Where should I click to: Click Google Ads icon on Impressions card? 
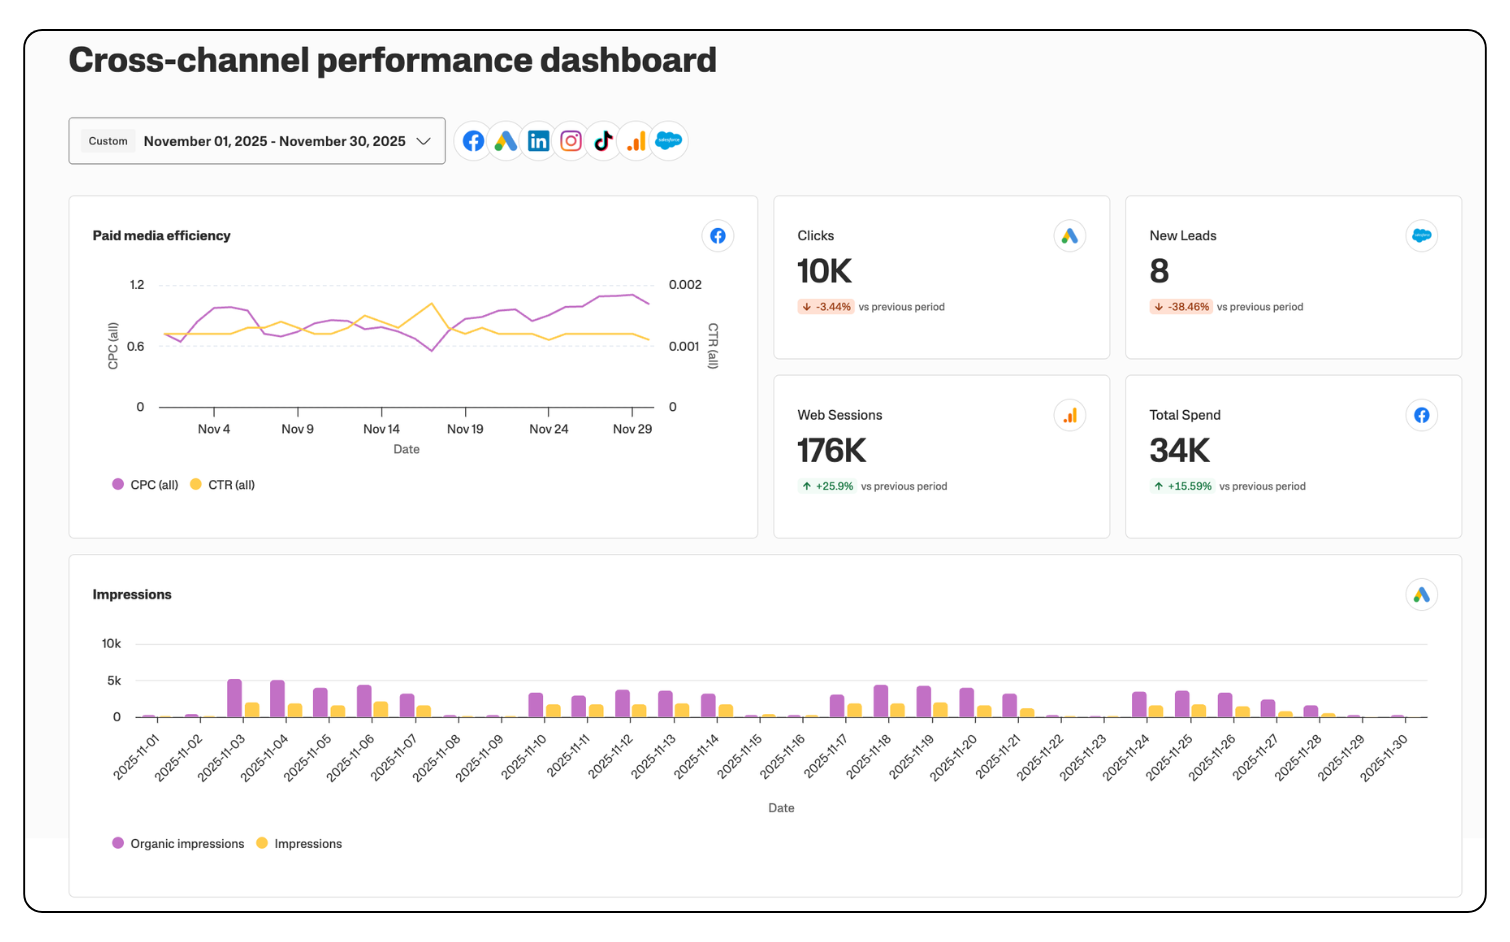[1421, 595]
